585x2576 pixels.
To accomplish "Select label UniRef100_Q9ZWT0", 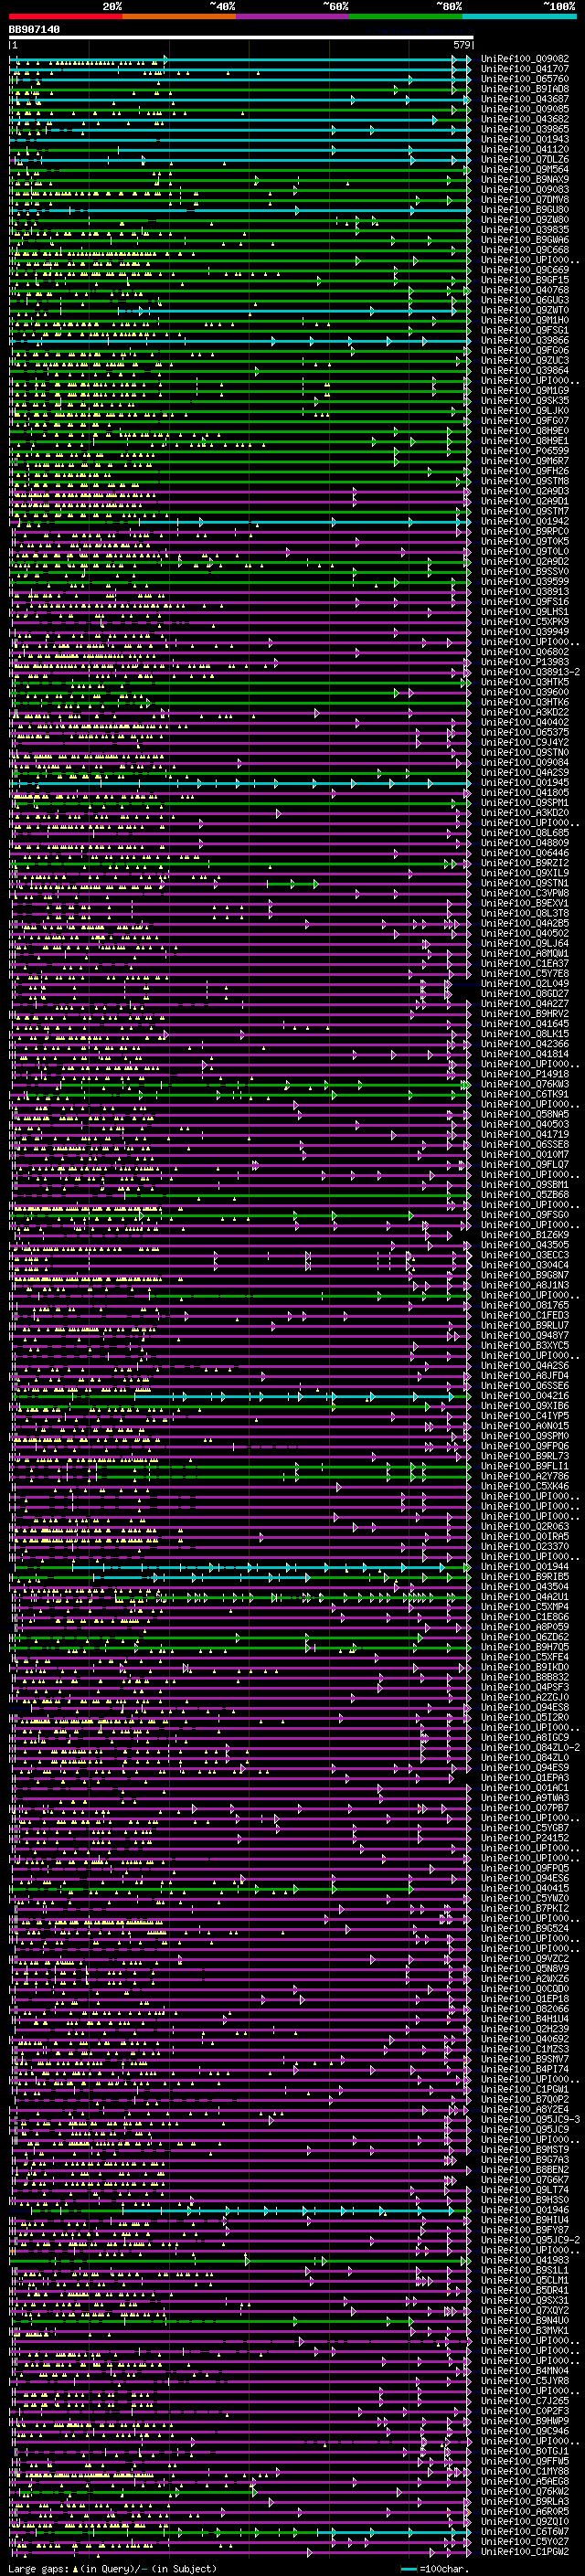I will (x=525, y=310).
